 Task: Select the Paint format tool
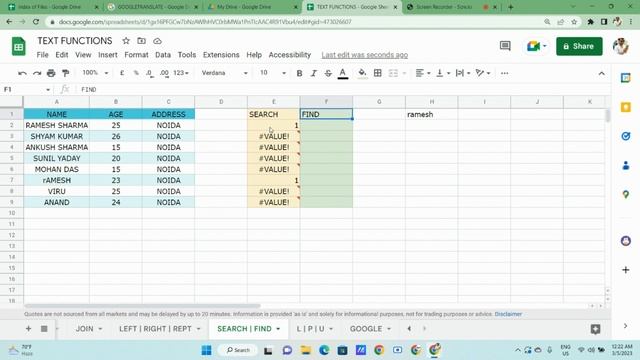point(65,73)
